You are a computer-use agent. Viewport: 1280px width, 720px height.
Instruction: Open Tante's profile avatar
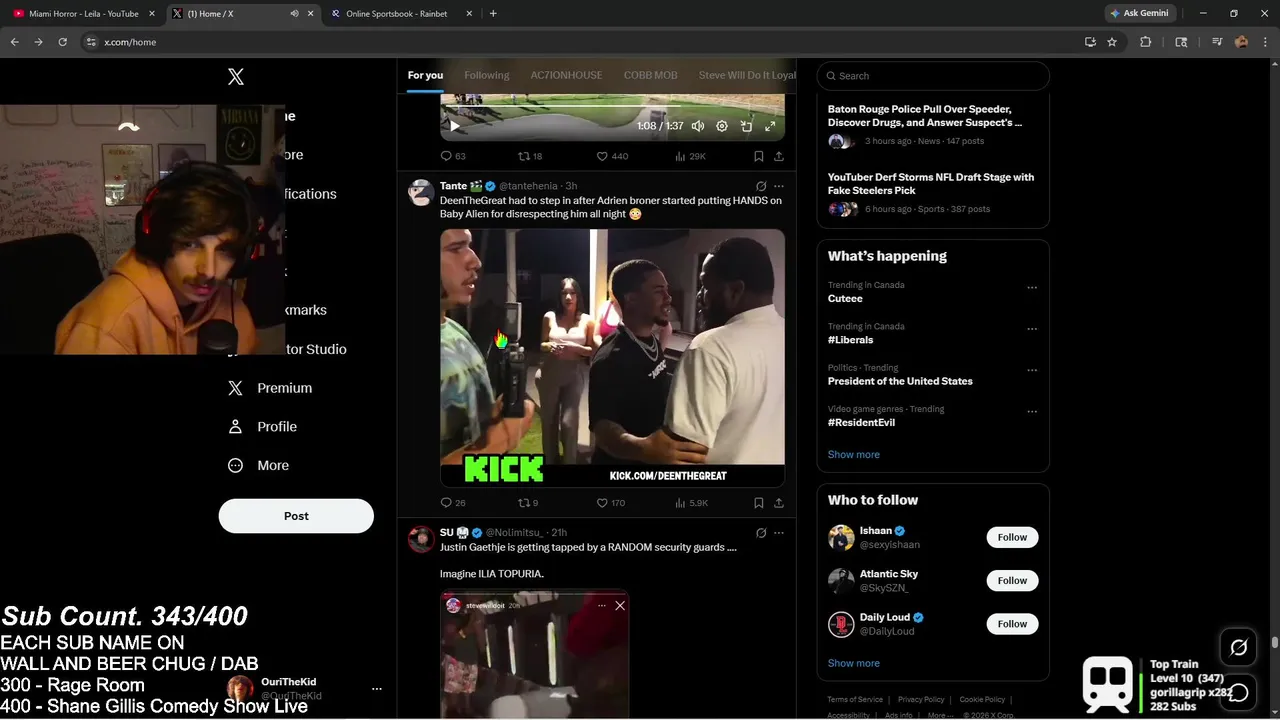pos(421,193)
